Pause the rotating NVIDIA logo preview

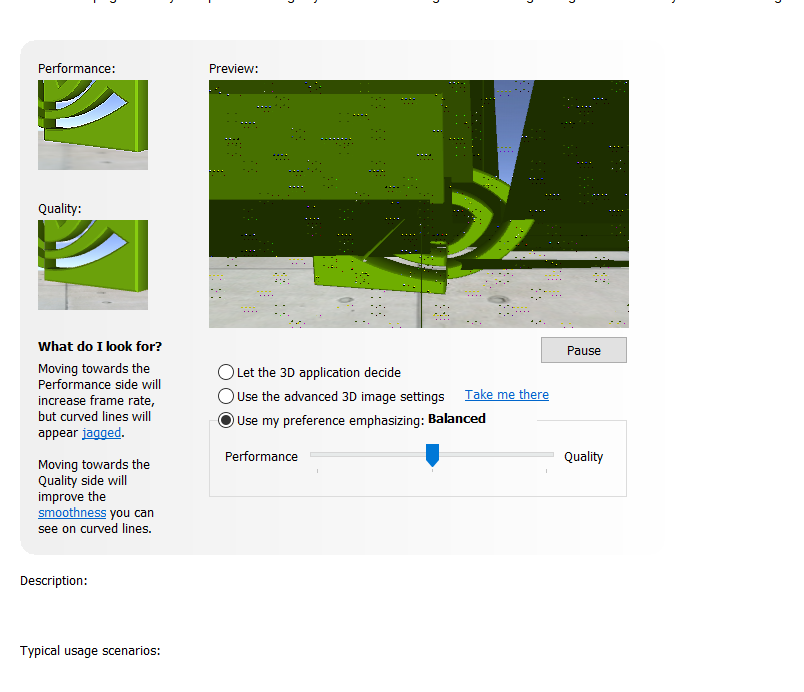583,350
